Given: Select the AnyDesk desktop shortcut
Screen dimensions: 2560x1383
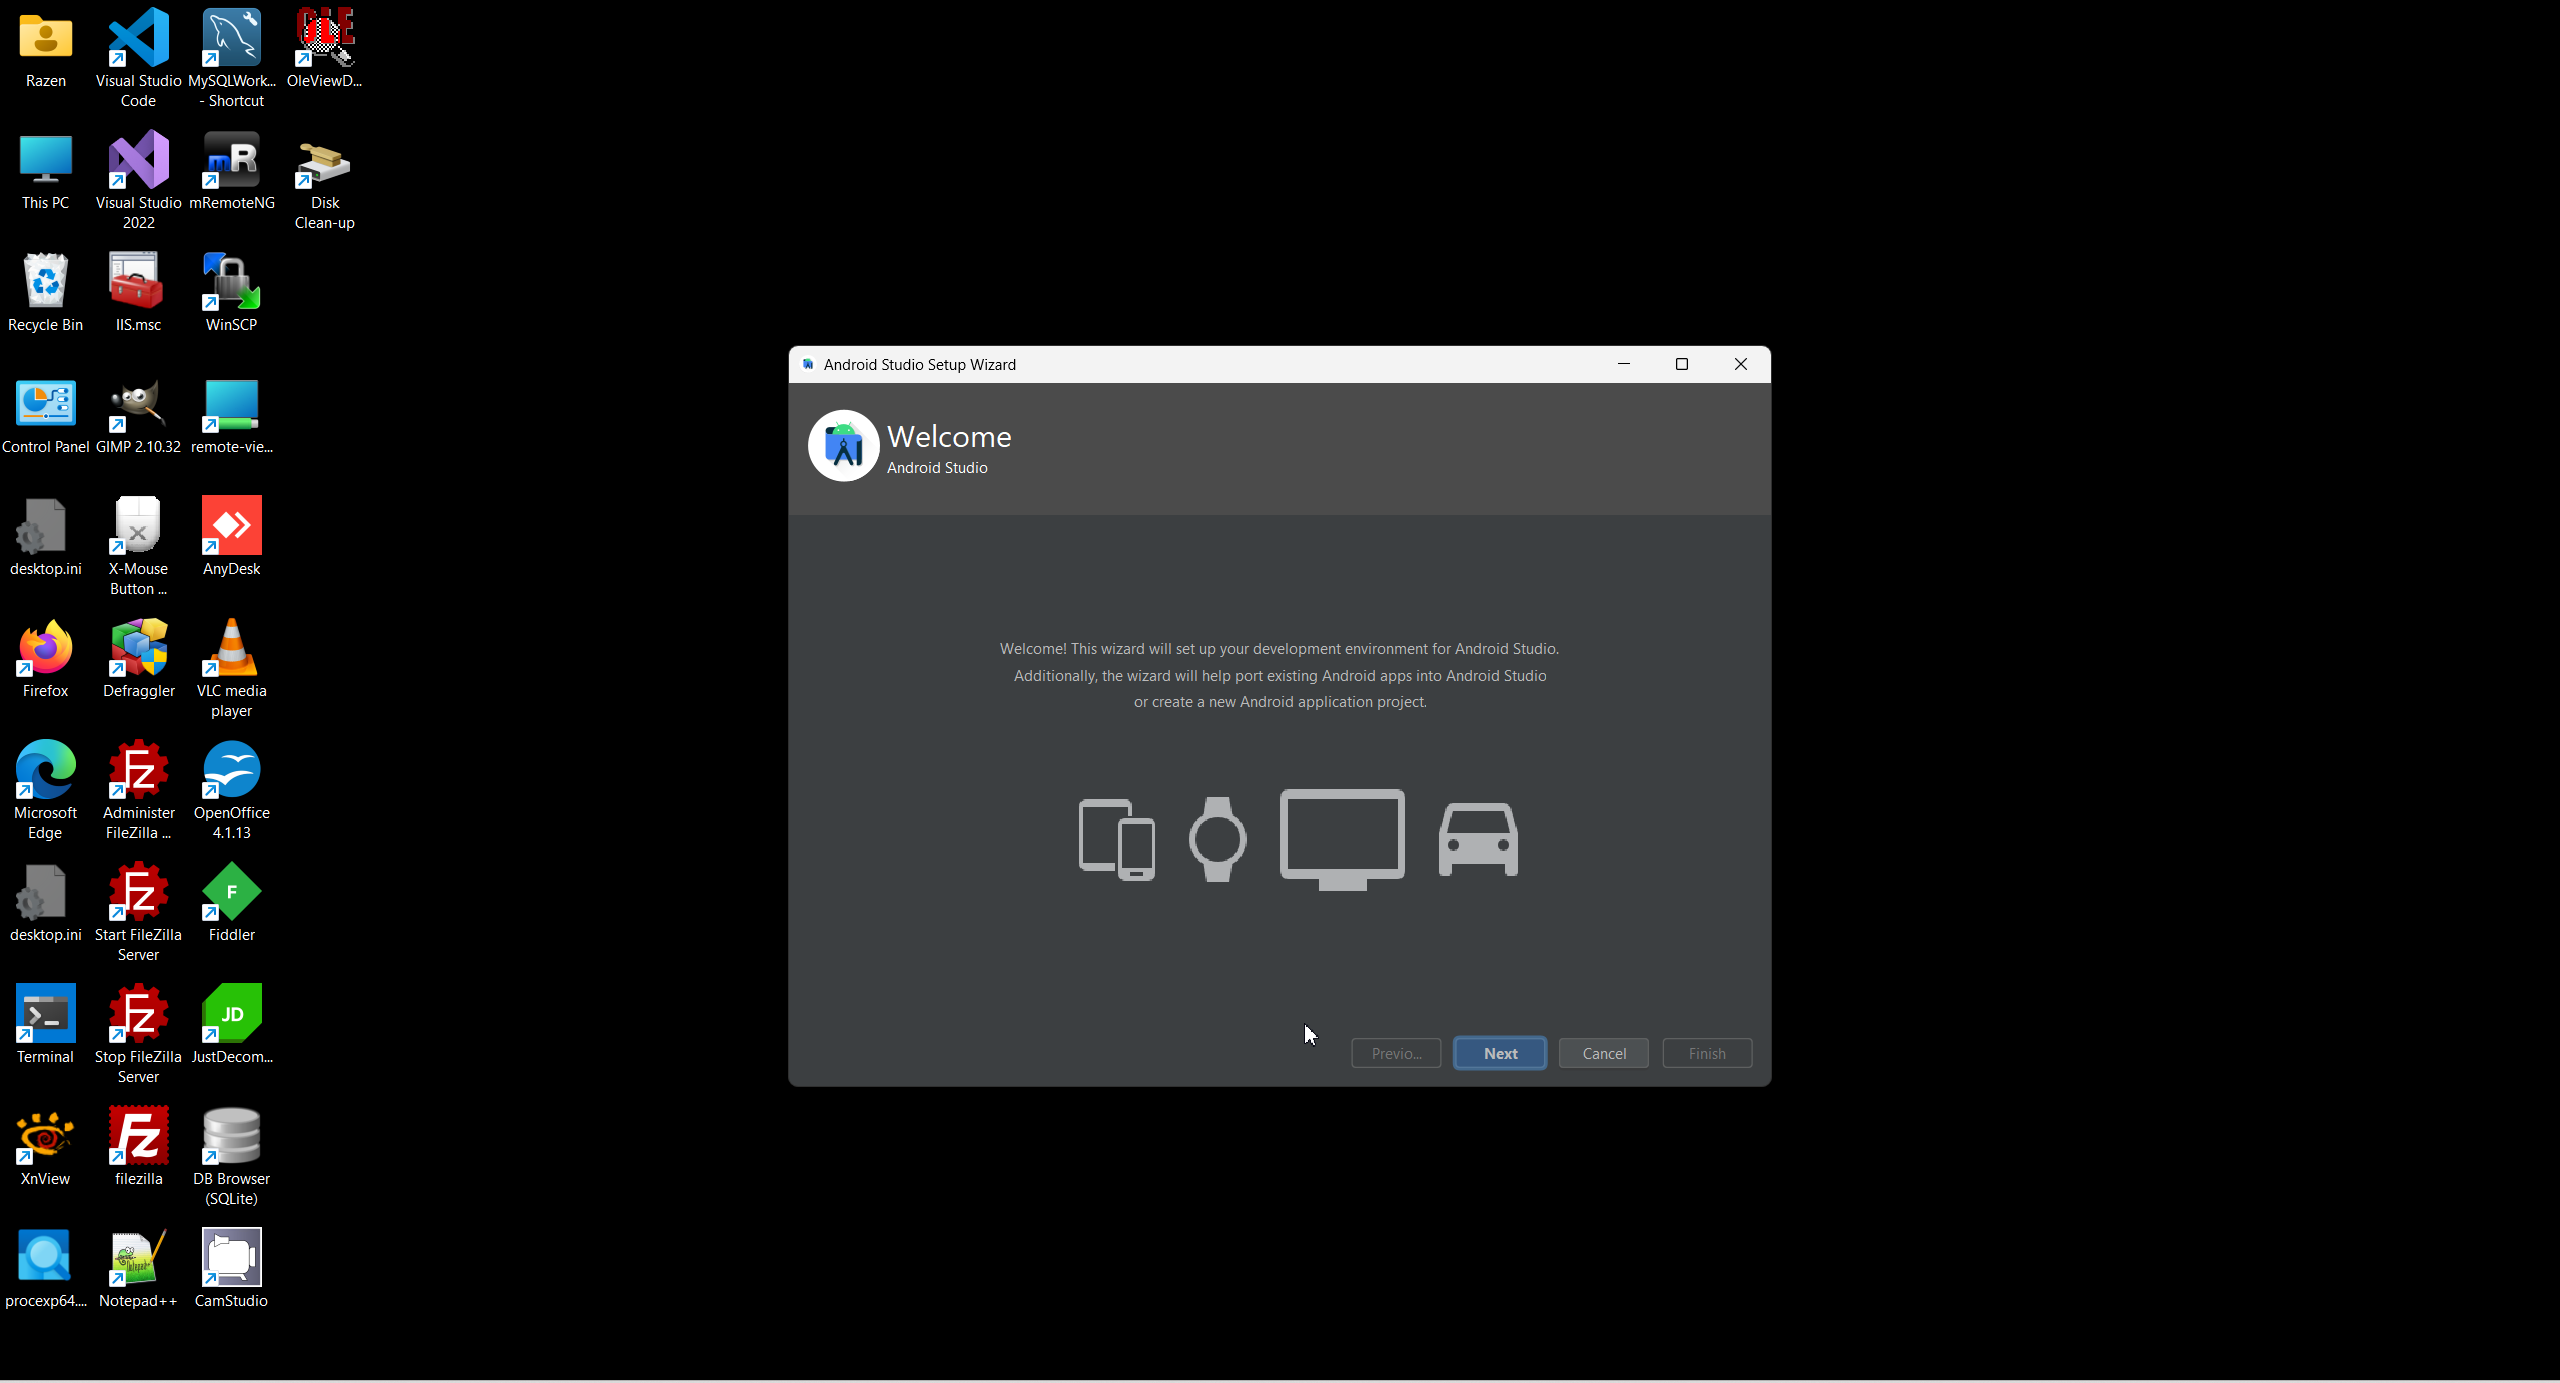Looking at the screenshot, I should 231,527.
